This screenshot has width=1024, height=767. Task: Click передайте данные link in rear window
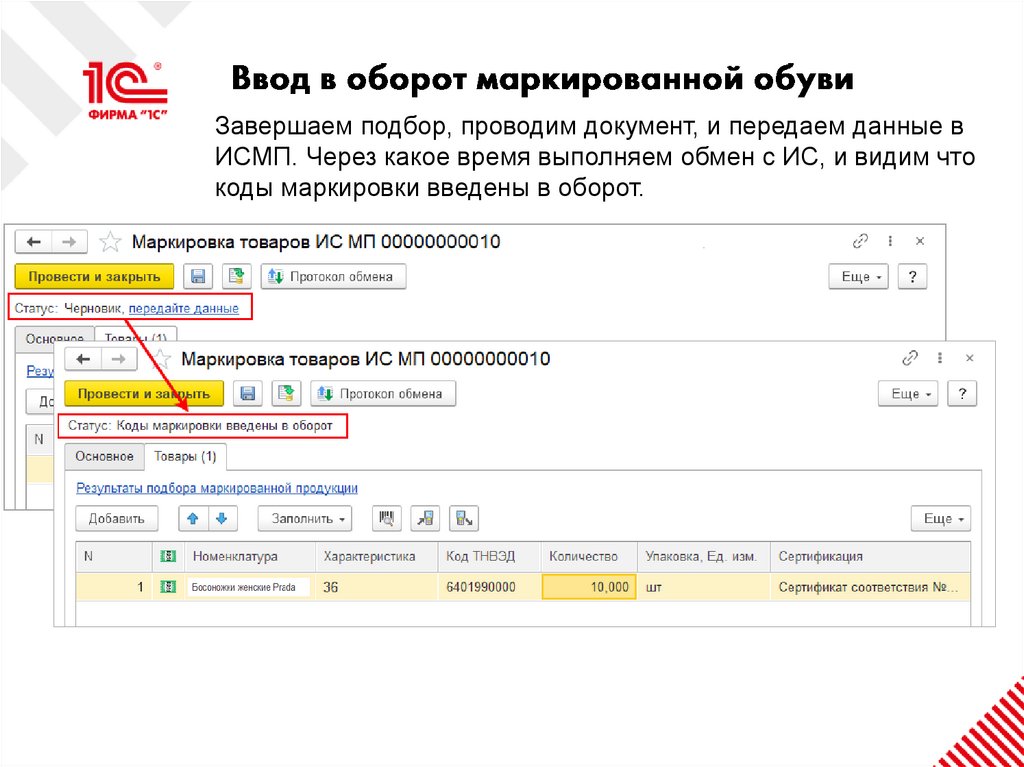click(184, 308)
